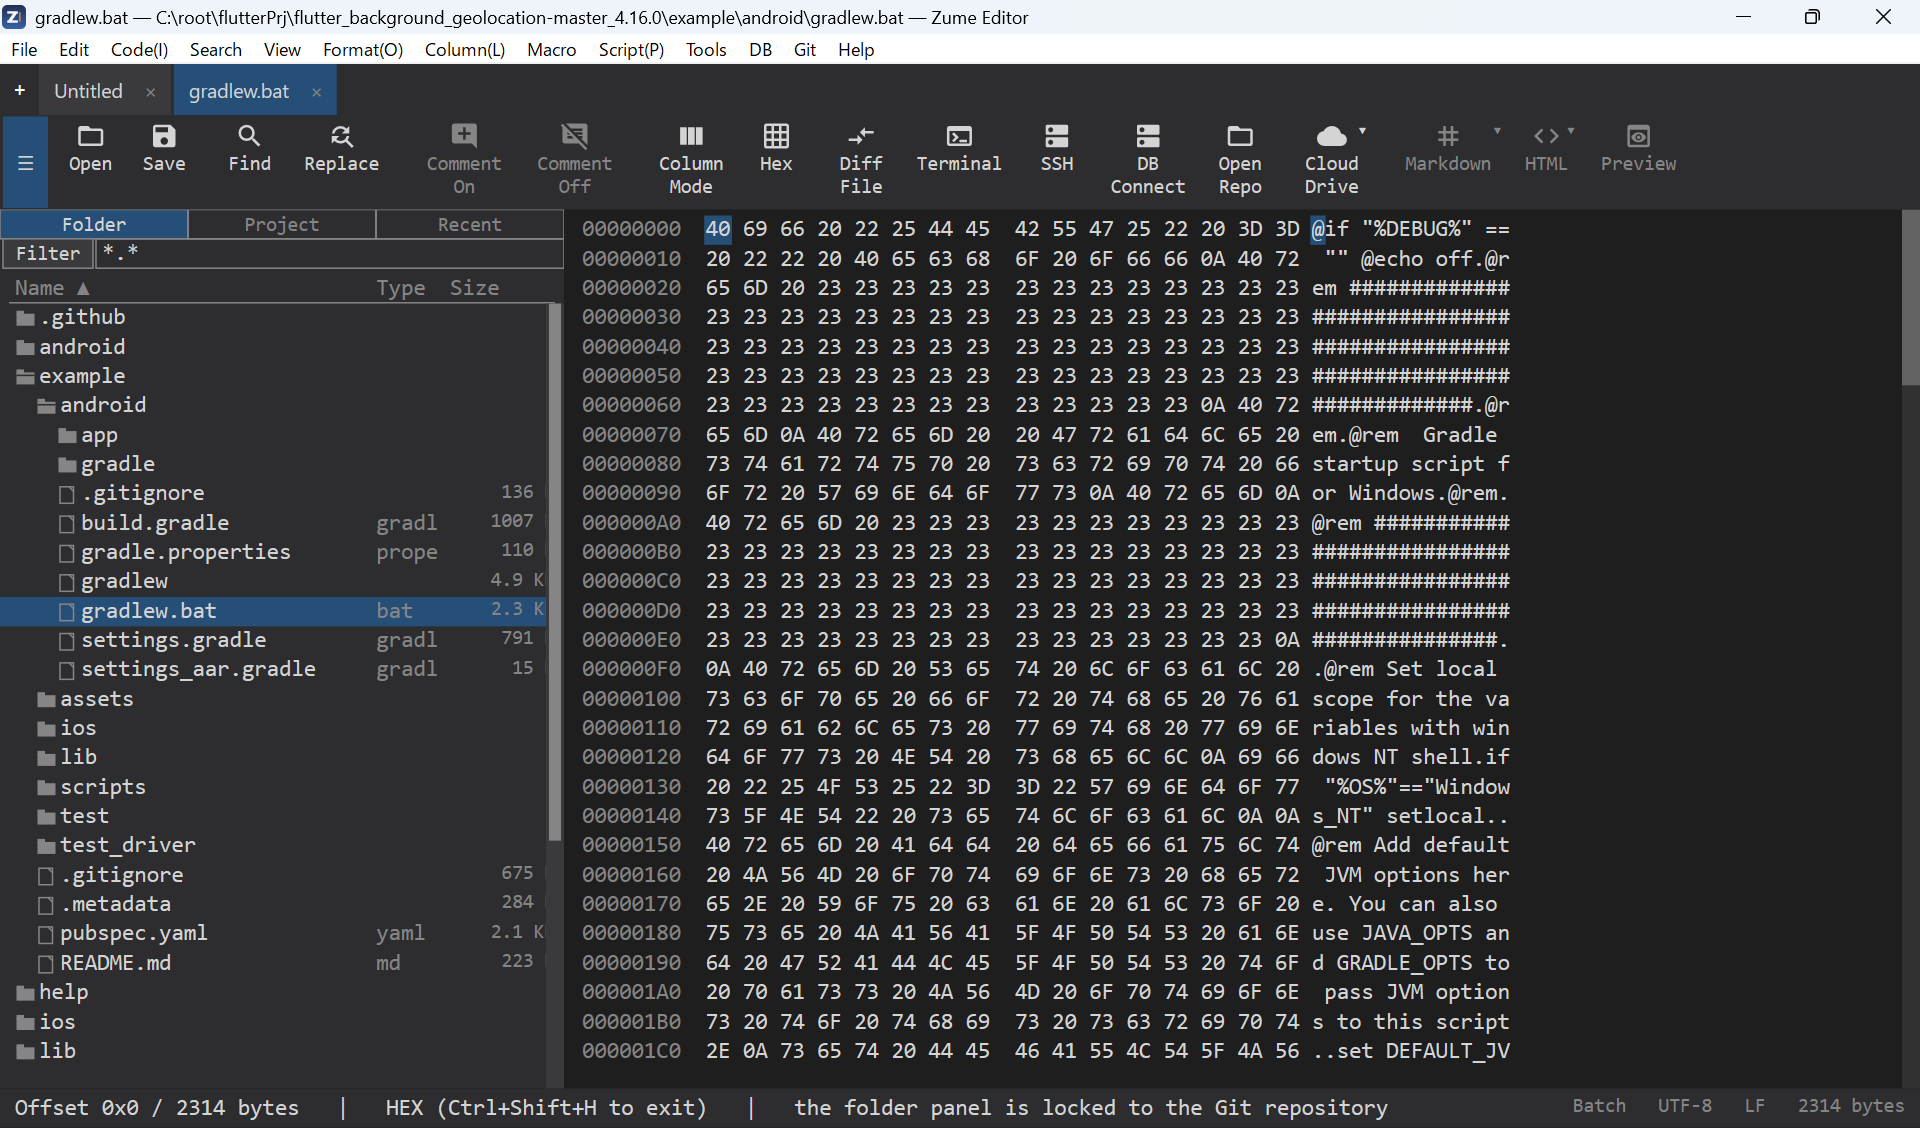Open the SSH connection tool
Image resolution: width=1920 pixels, height=1128 pixels.
pos(1057,149)
